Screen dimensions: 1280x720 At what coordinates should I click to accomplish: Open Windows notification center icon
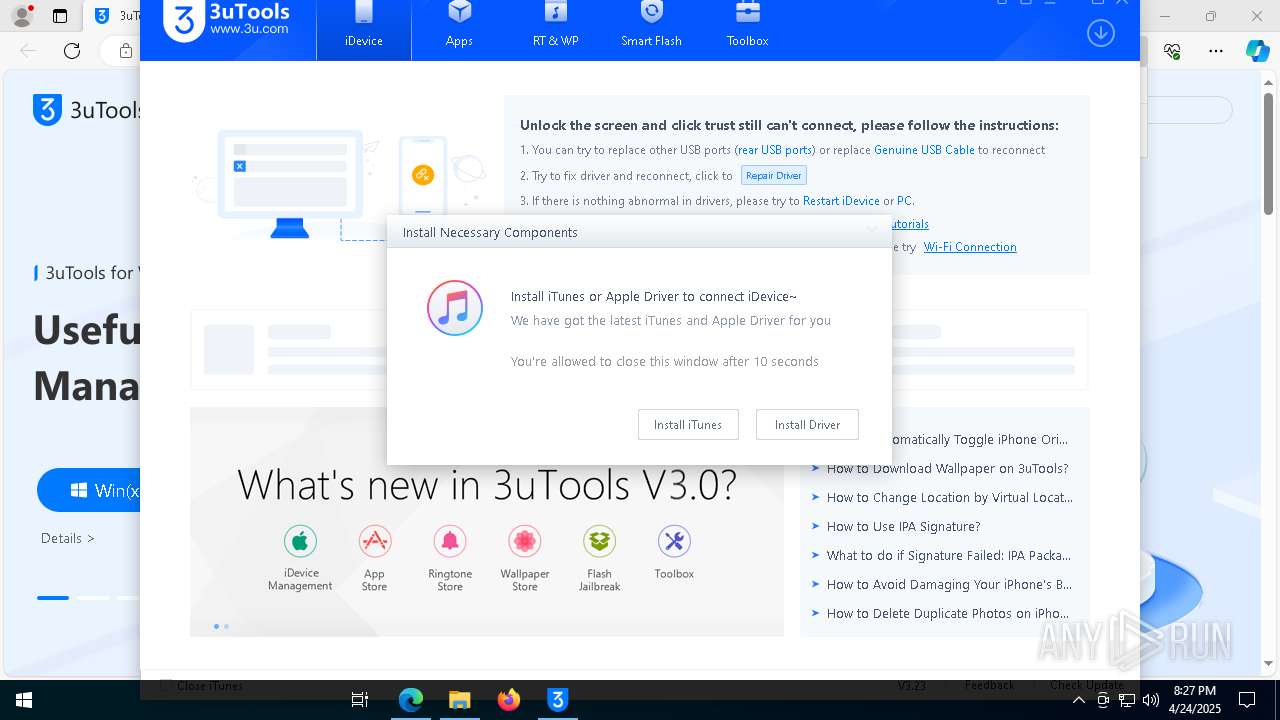(1247, 701)
